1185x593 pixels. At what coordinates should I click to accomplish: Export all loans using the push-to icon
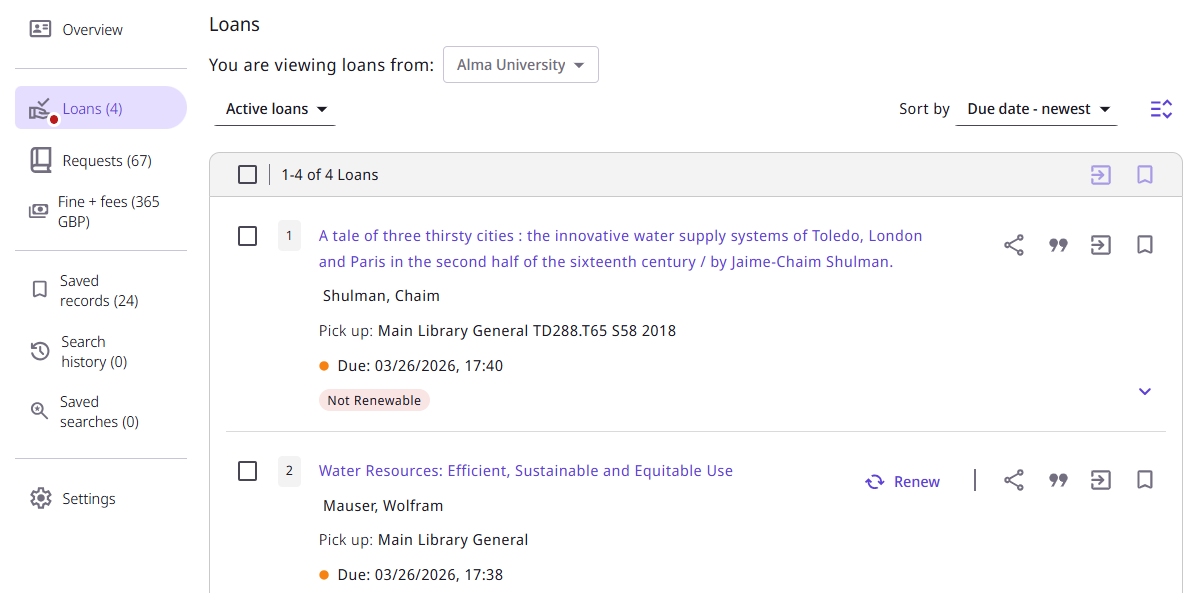[x=1101, y=174]
